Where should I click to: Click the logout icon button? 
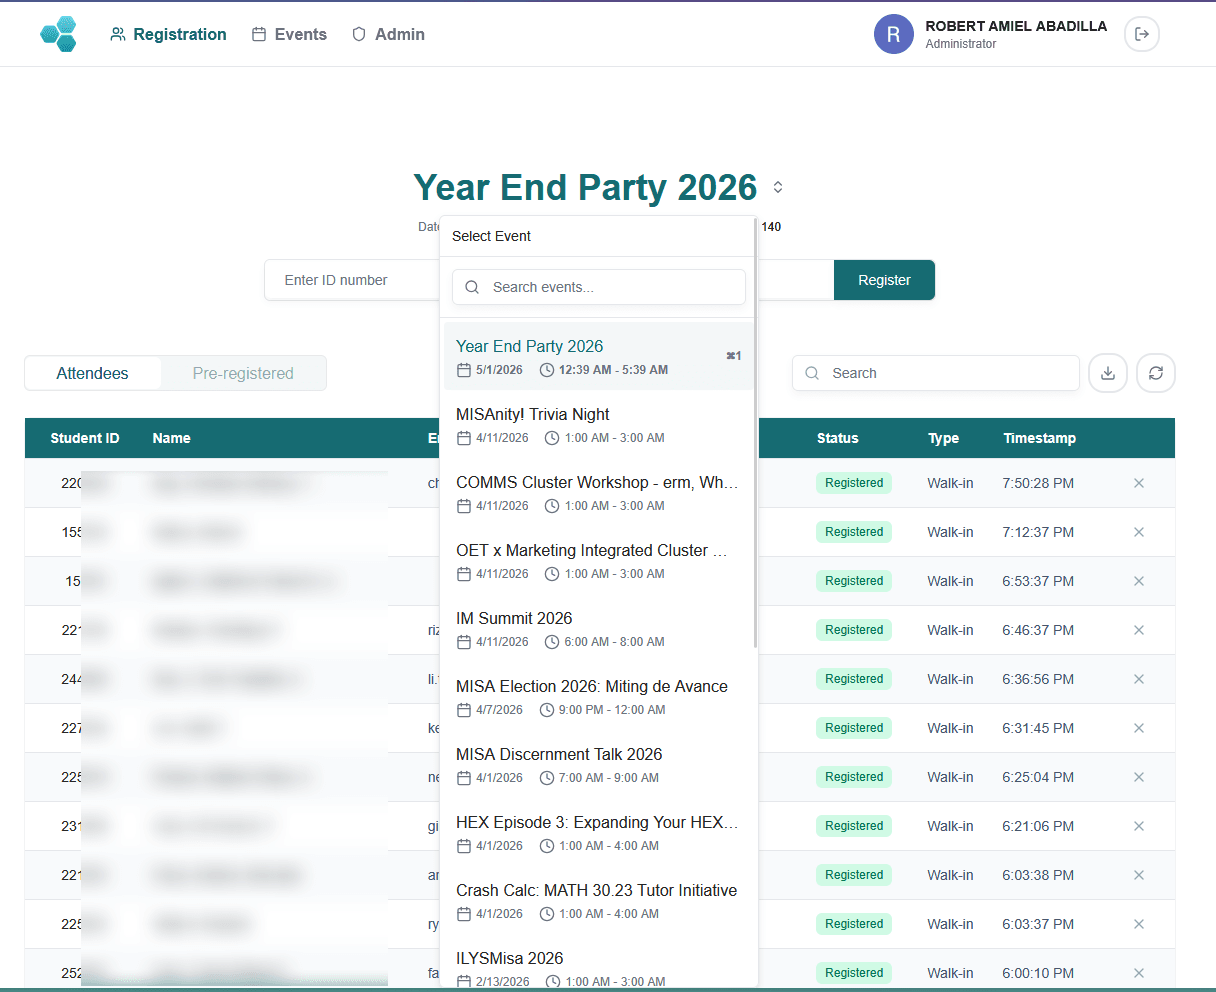[1142, 34]
